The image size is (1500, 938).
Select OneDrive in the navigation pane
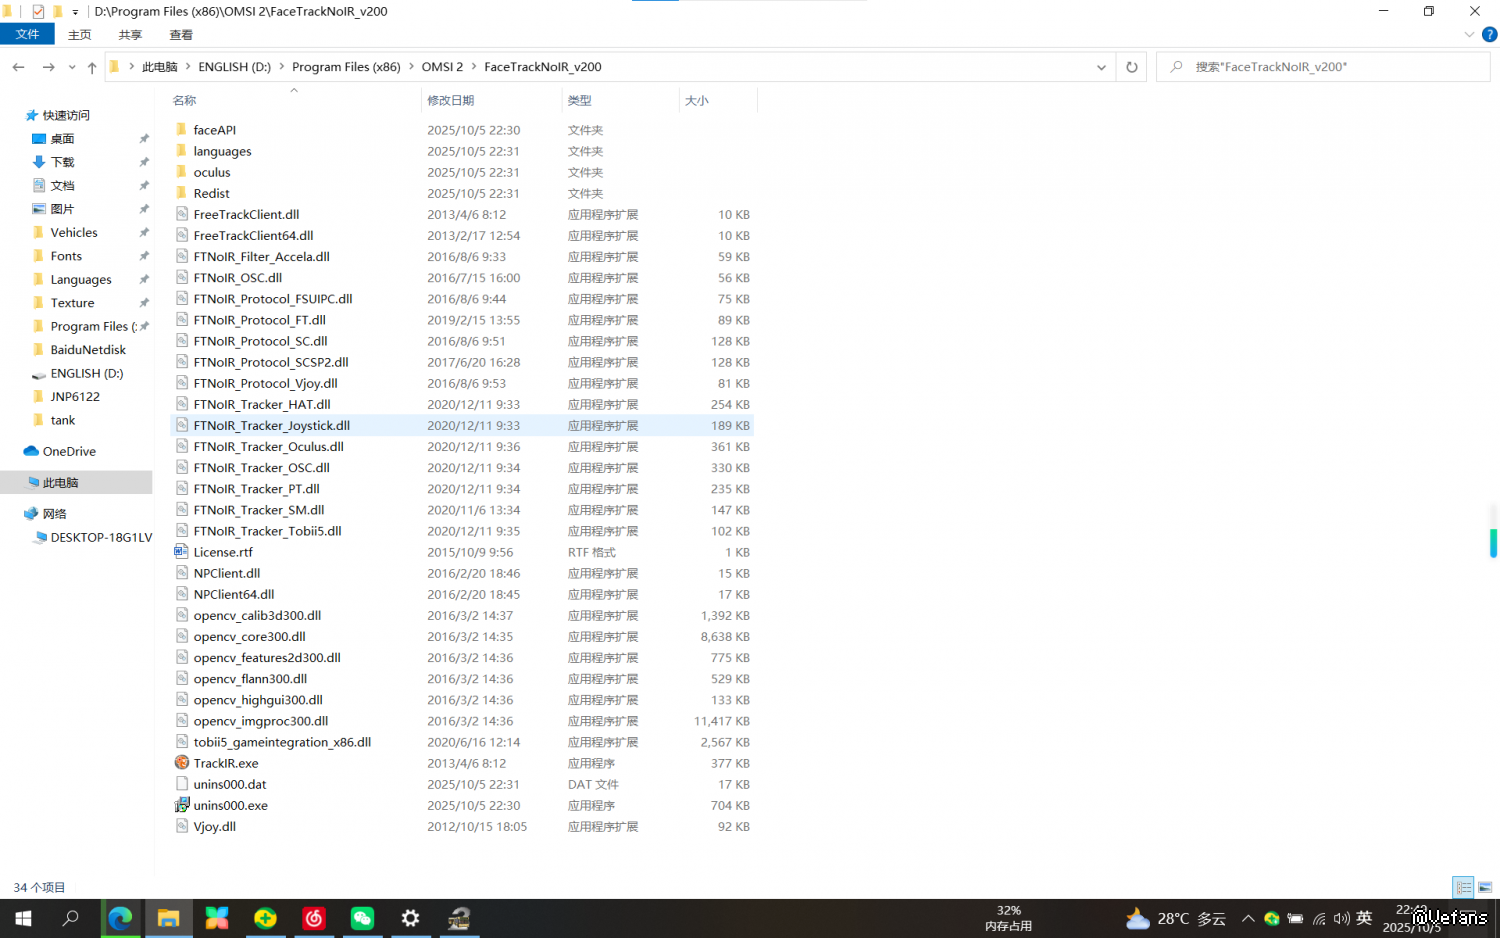(69, 452)
